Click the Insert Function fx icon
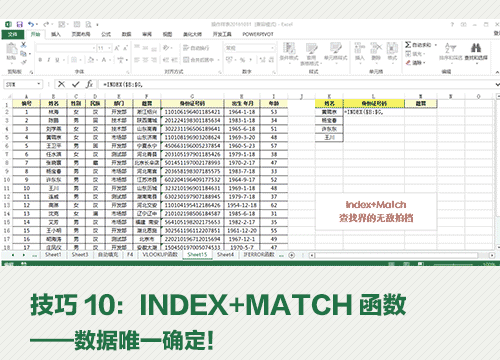500x360 pixels. click(x=89, y=84)
